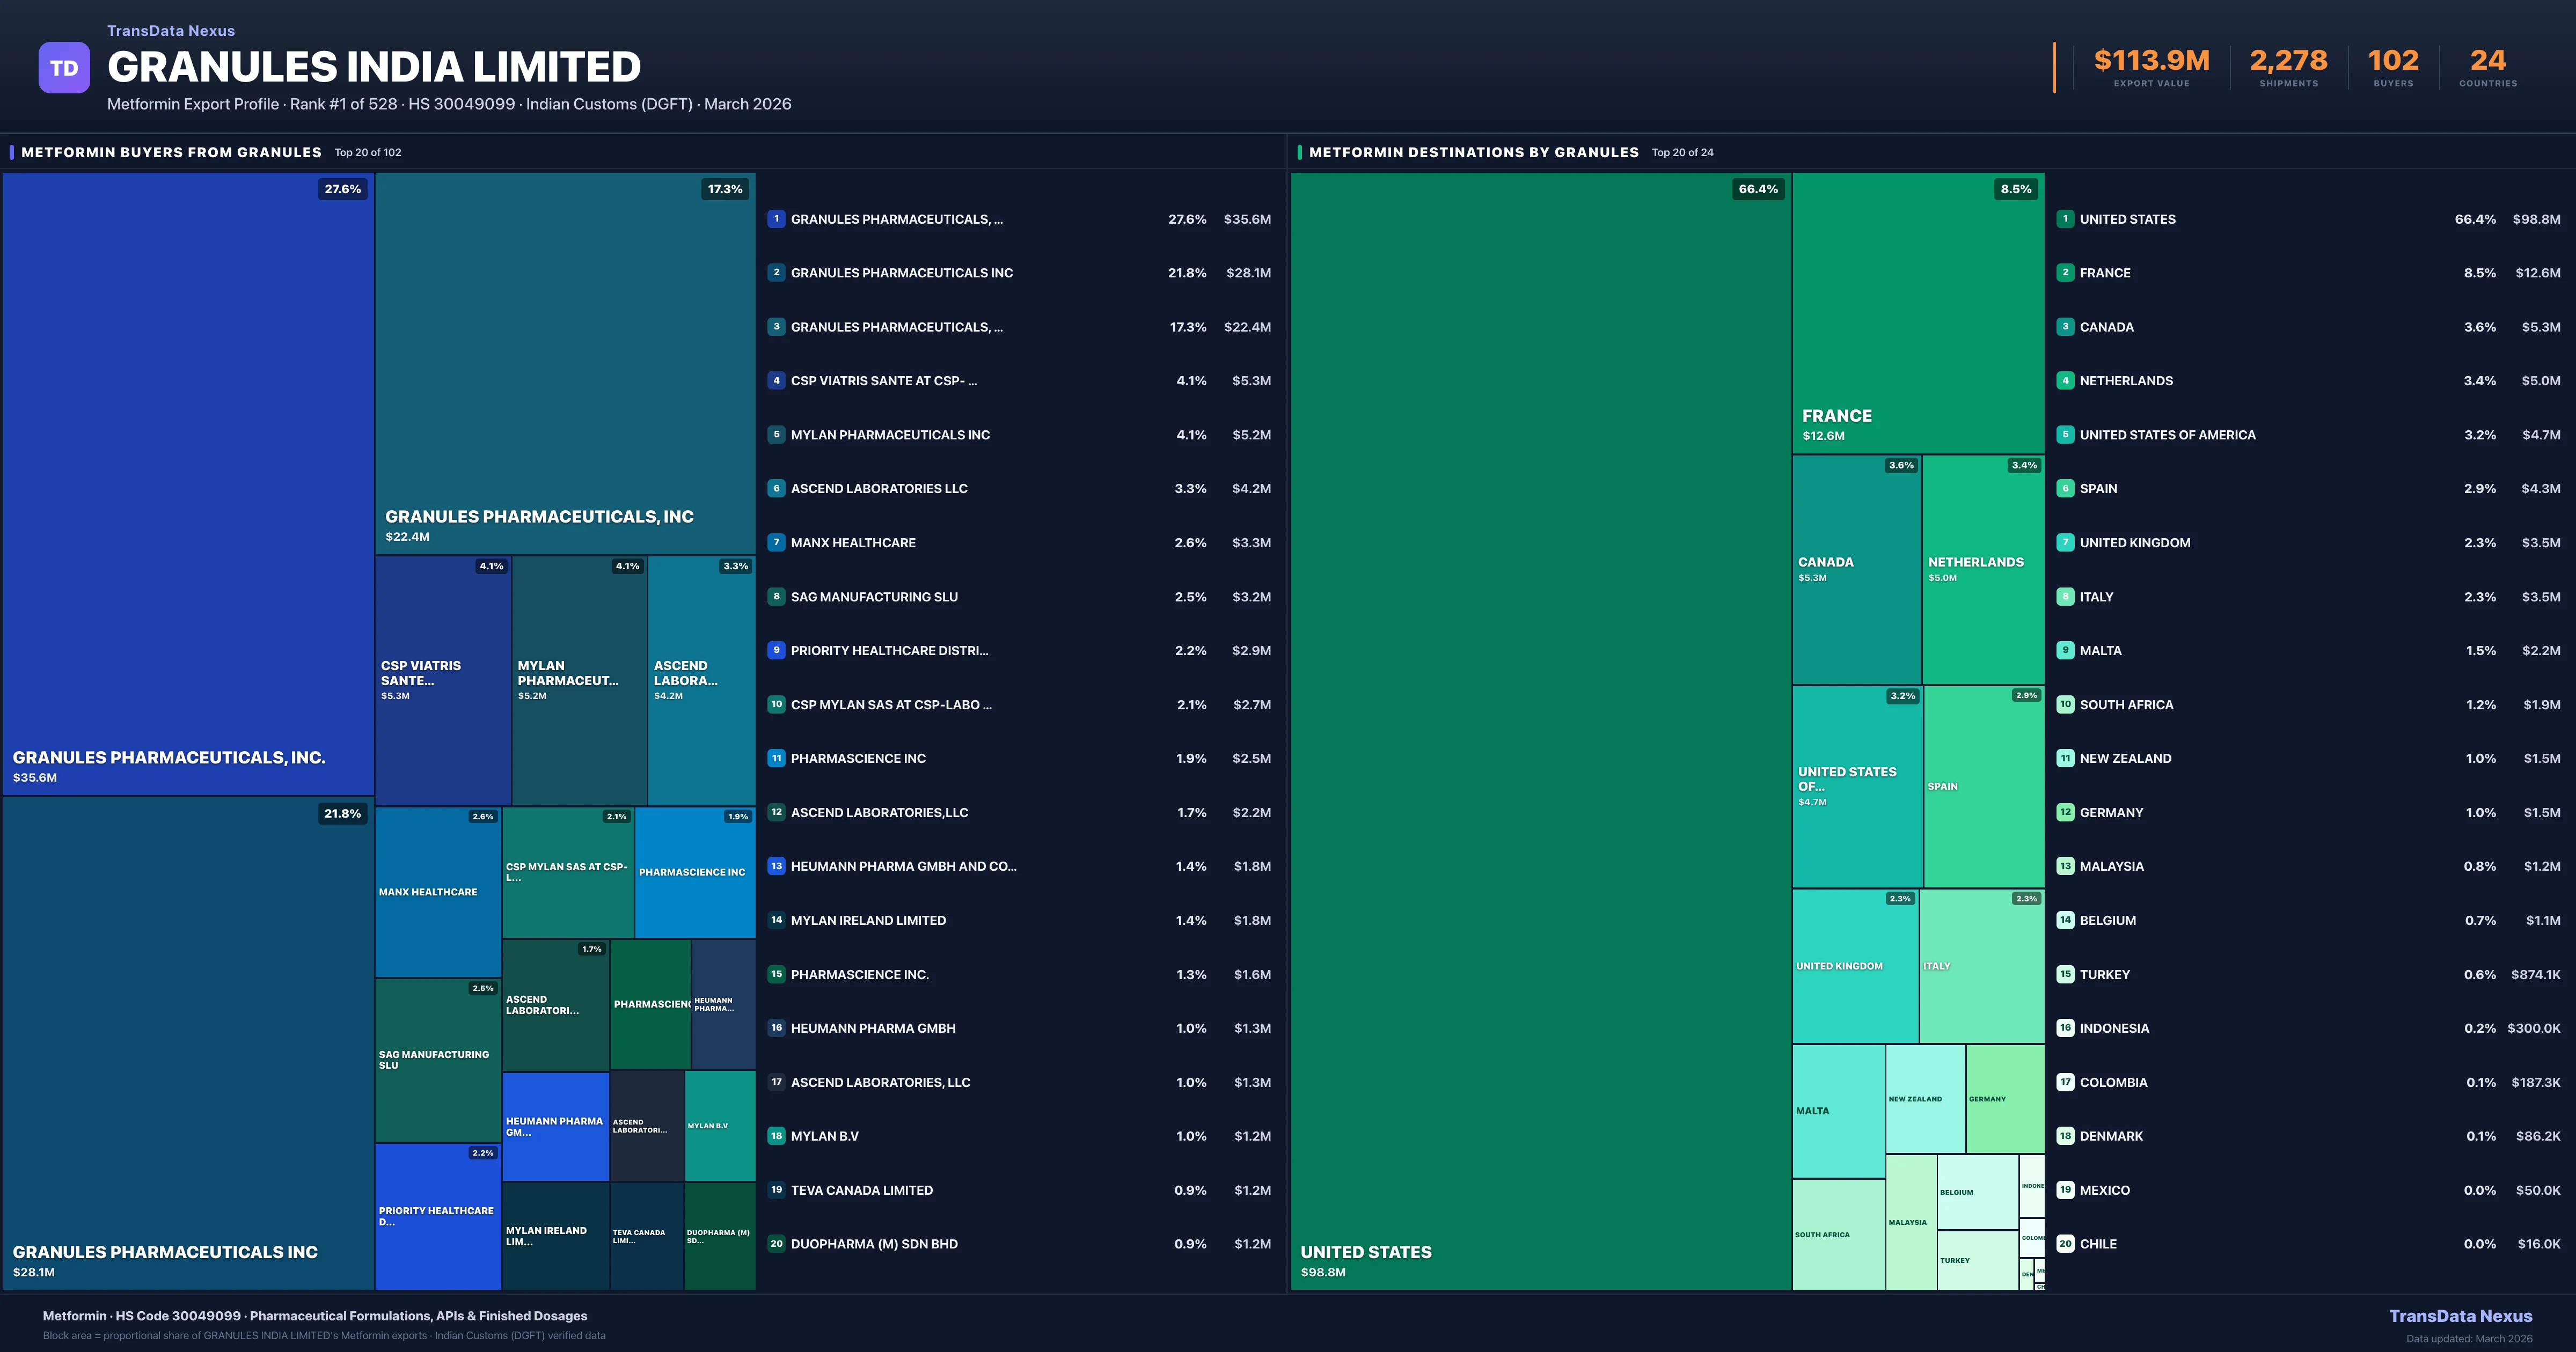Screen dimensions: 2576x1352
Task: Click rank 2 badge next to France
Action: 2065,273
